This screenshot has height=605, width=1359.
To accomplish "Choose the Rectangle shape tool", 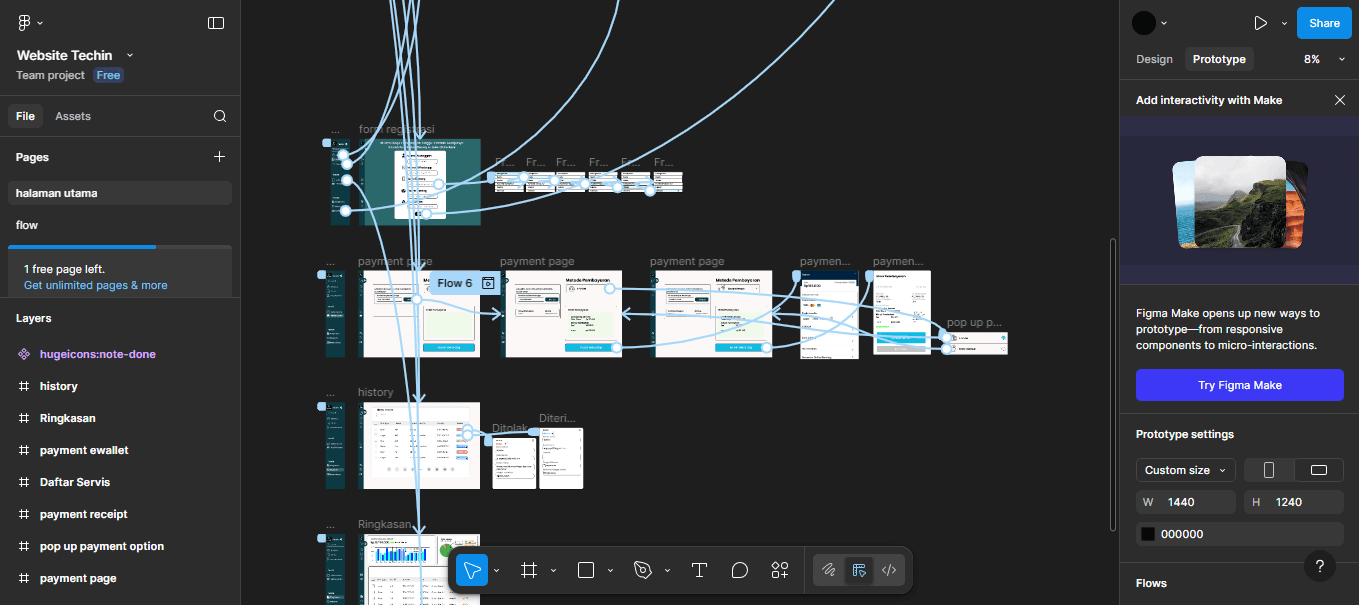I will (x=586, y=570).
